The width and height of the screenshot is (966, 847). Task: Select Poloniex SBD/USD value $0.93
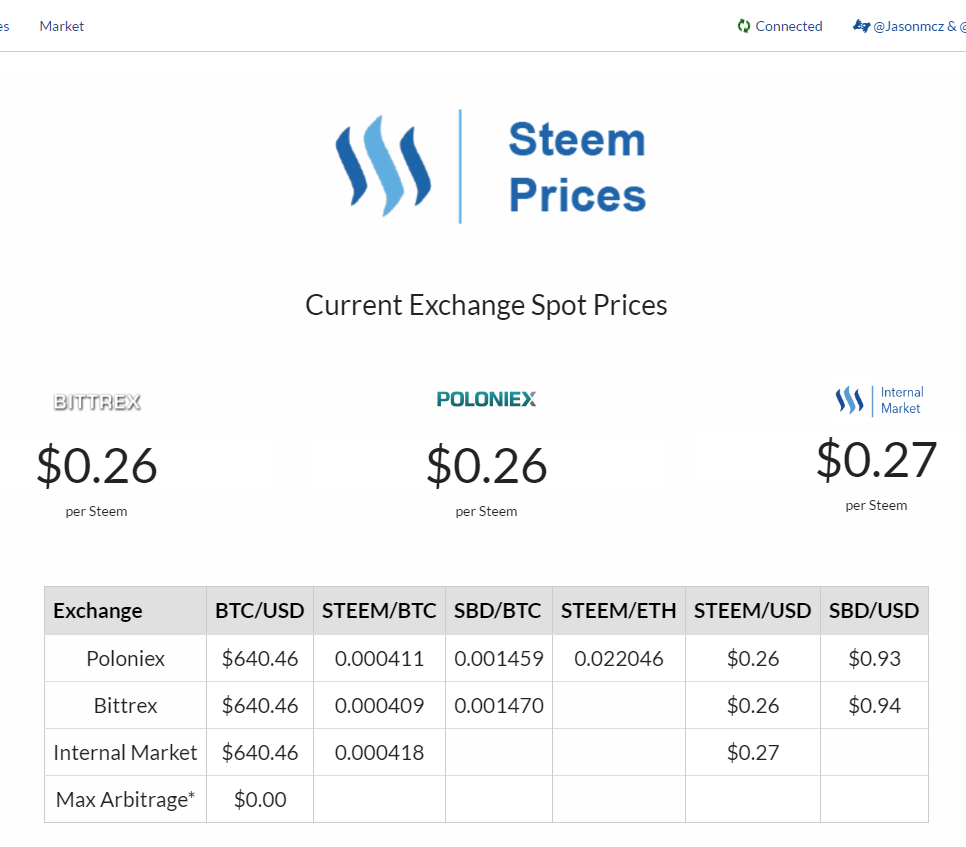(x=874, y=659)
